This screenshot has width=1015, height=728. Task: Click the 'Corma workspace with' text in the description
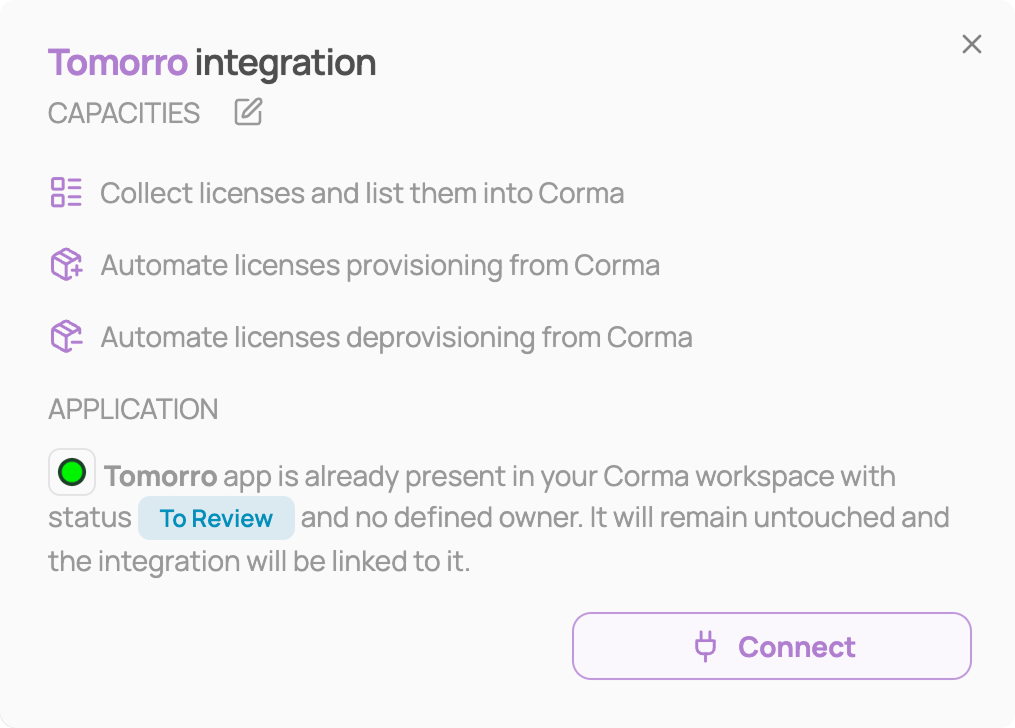click(750, 476)
